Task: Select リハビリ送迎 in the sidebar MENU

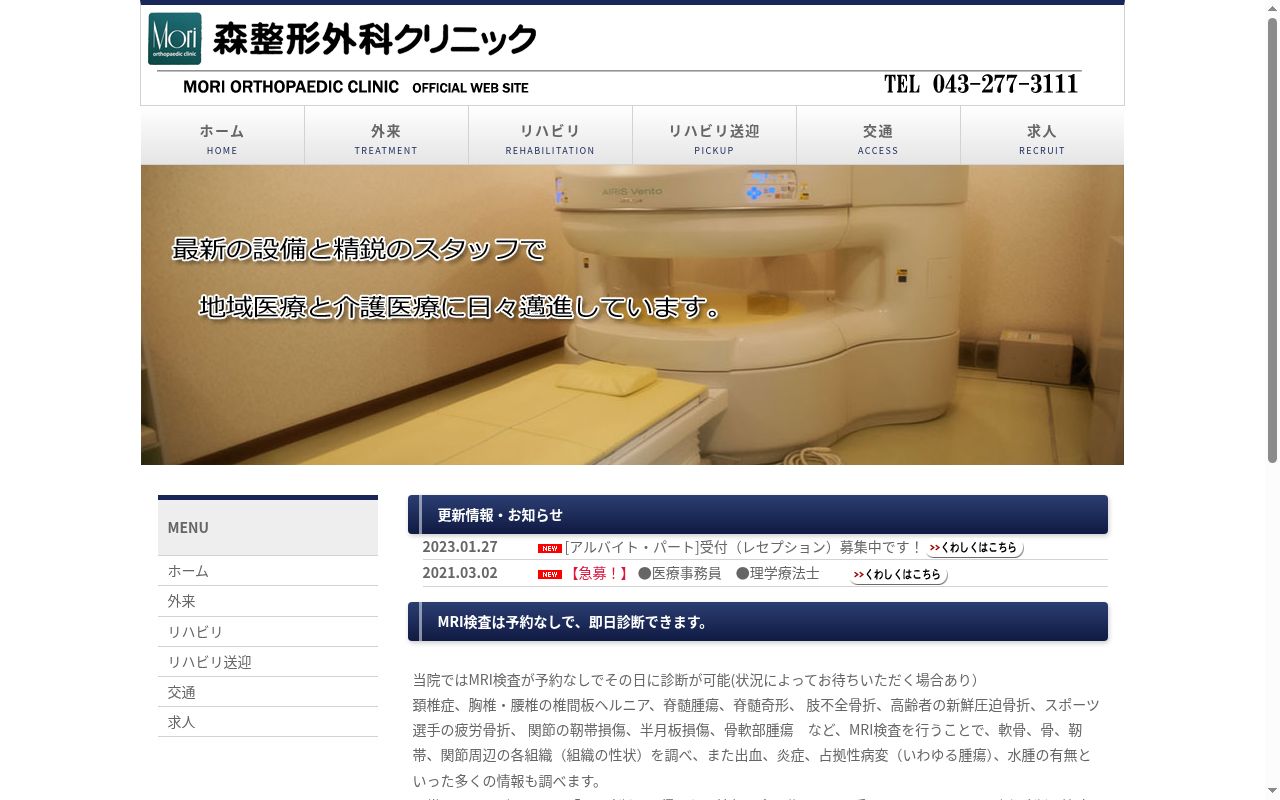Action: 268,662
